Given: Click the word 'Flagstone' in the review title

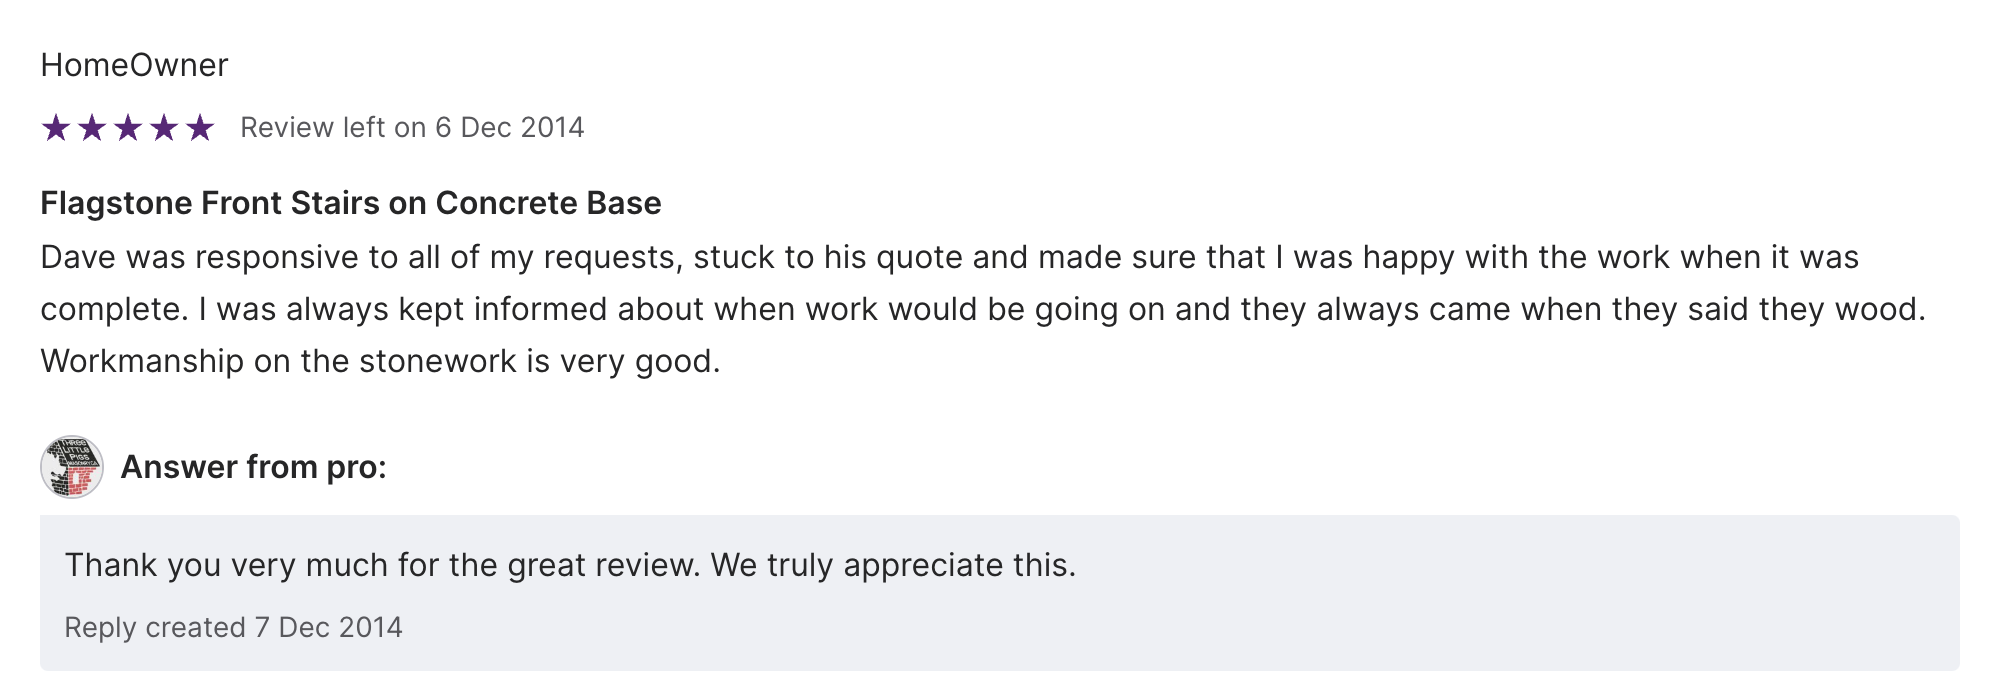Looking at the screenshot, I should 116,203.
